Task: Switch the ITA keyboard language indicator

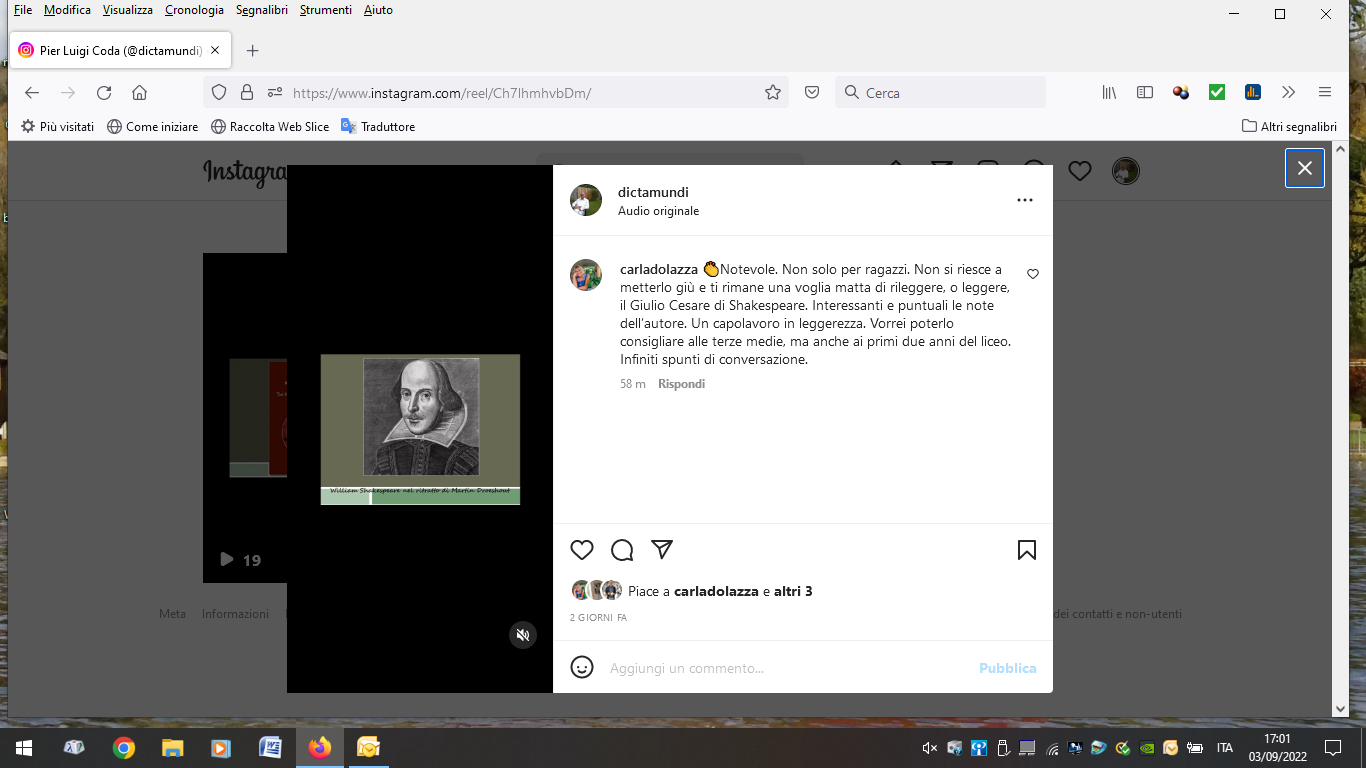Action: tap(1225, 747)
